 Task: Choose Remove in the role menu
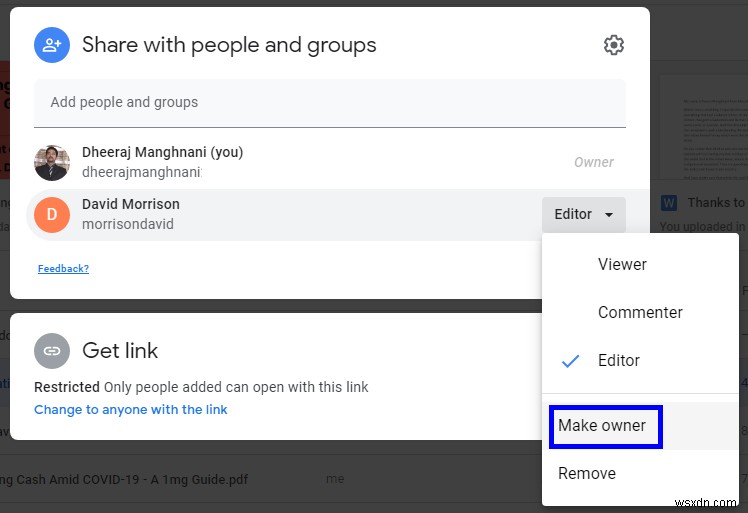pyautogui.click(x=640, y=473)
